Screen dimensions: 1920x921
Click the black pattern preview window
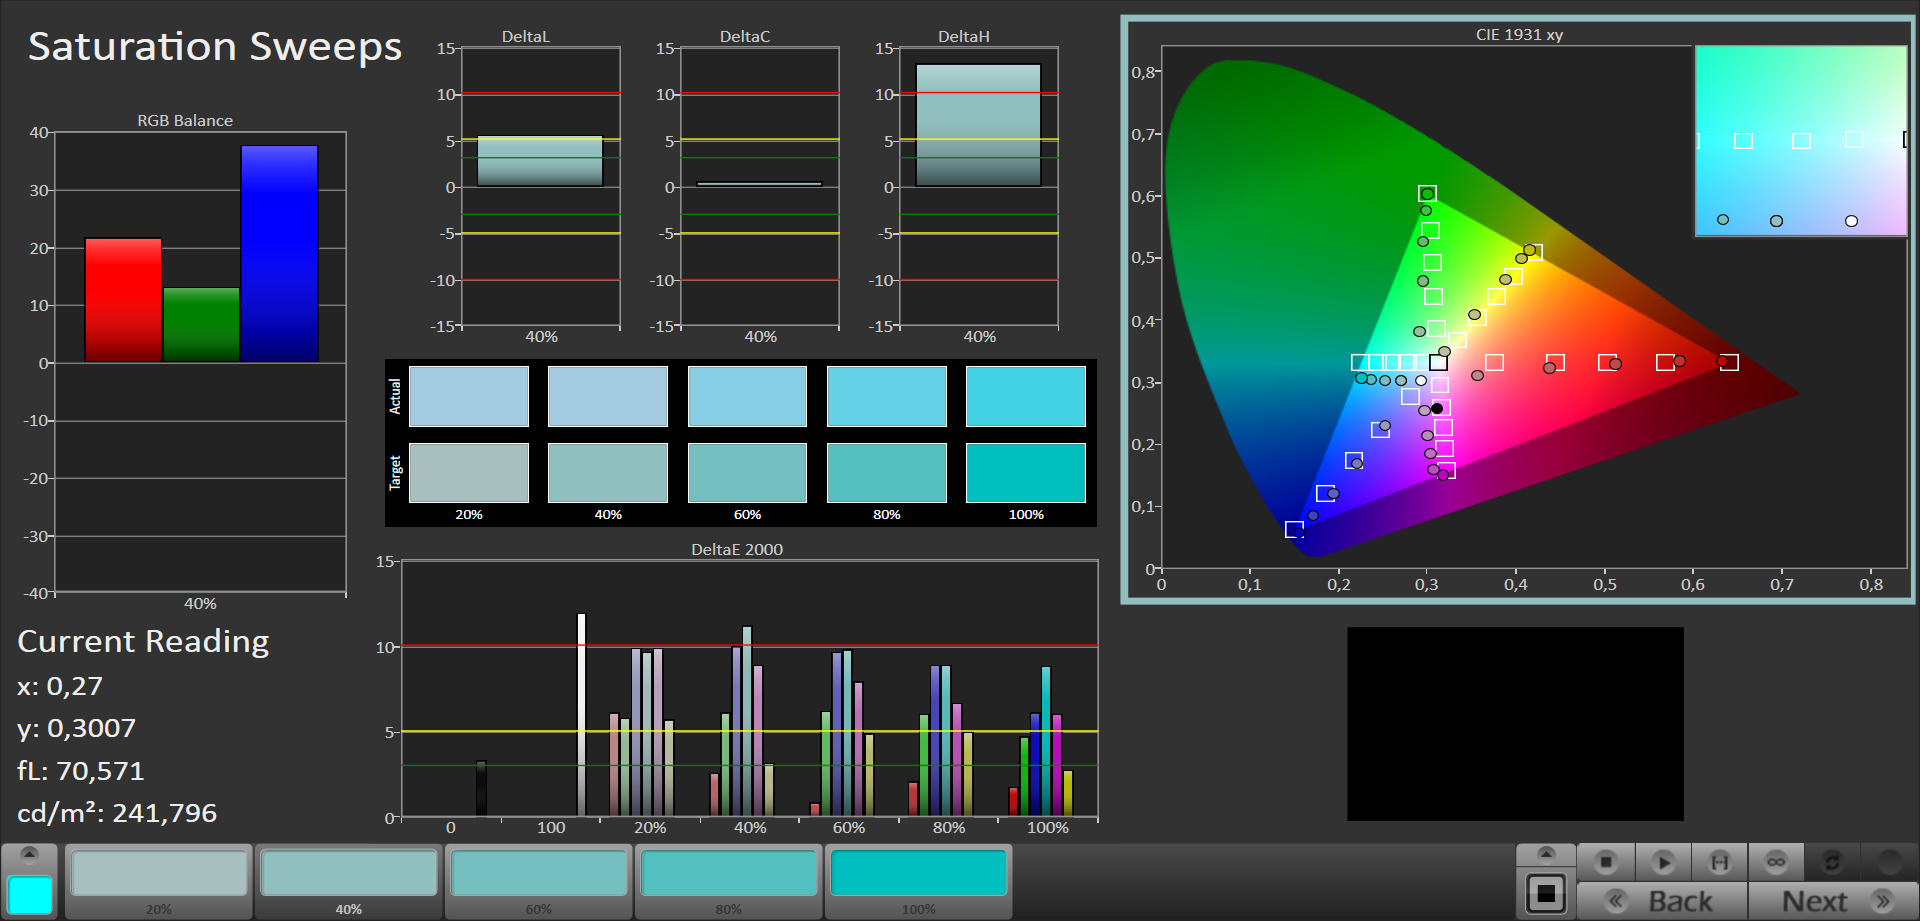[x=1515, y=724]
